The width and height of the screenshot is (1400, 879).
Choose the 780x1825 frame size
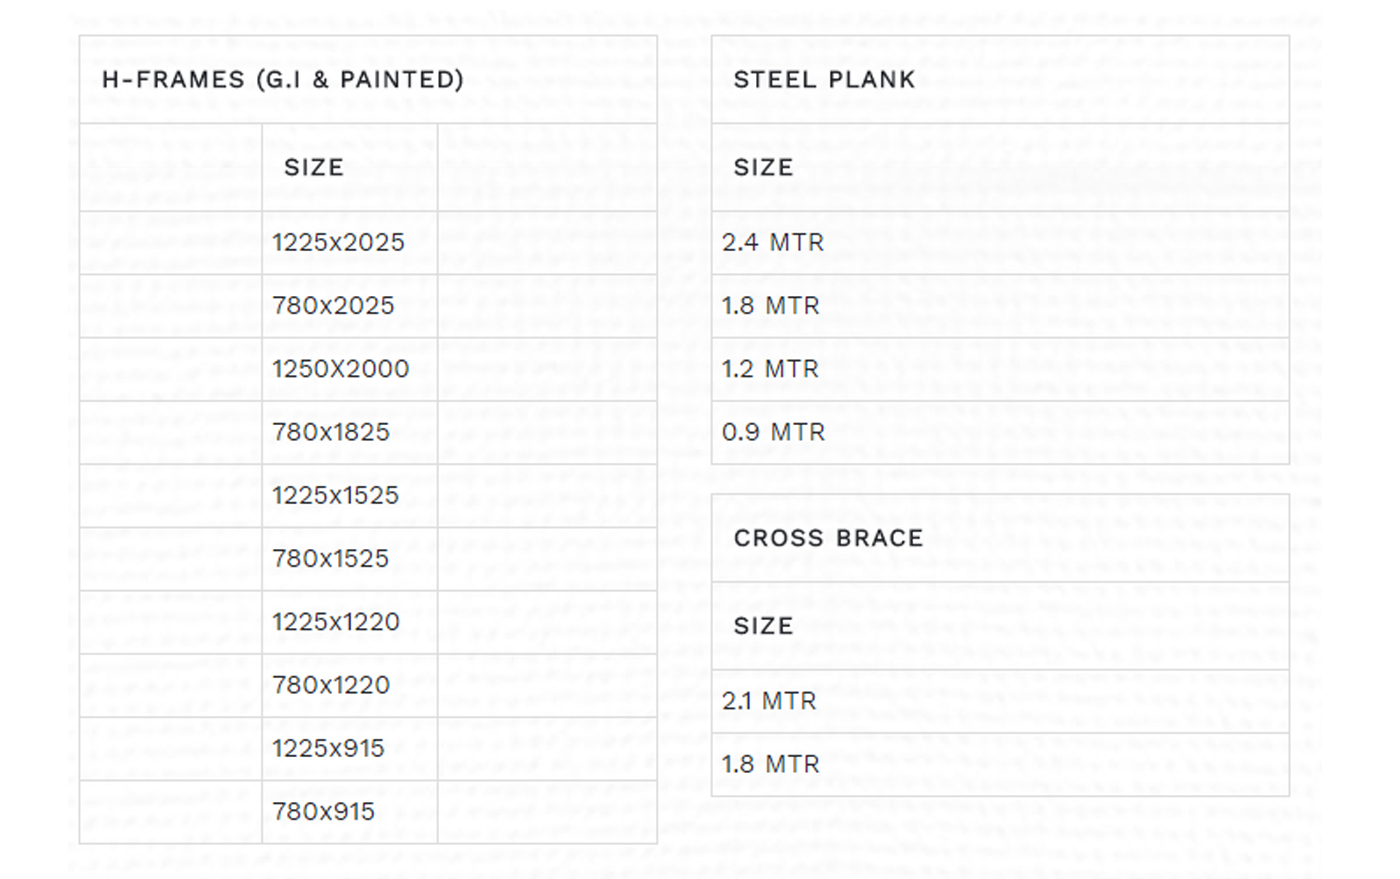coord(331,432)
